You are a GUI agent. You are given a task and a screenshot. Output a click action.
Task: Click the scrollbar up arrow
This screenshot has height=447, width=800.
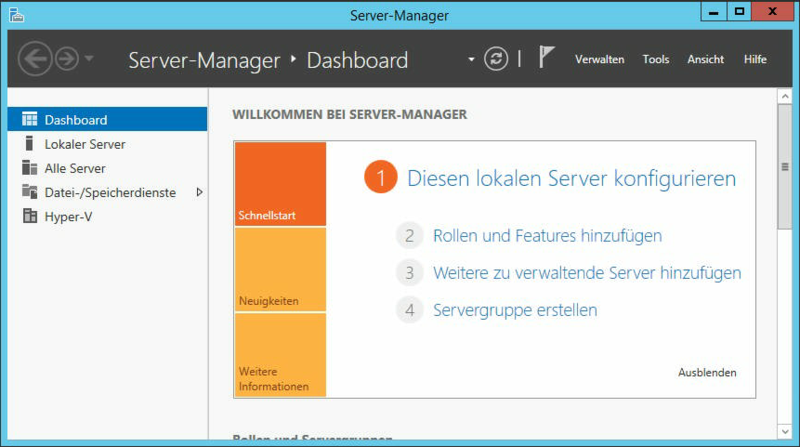(x=785, y=96)
